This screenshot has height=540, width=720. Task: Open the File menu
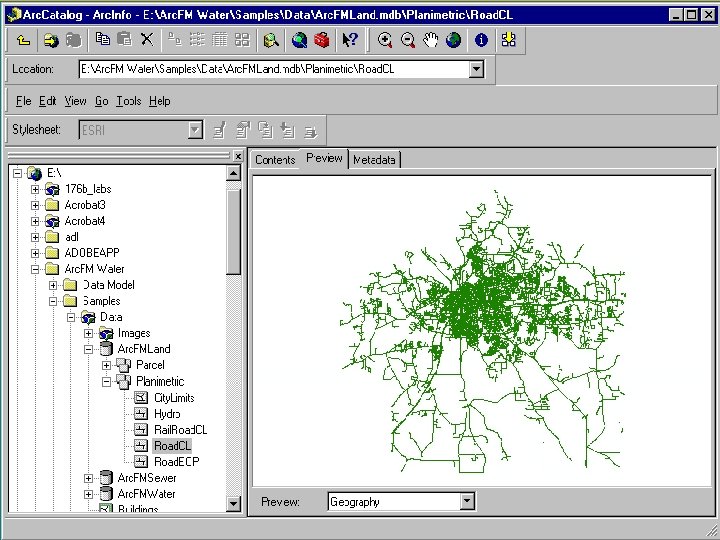click(23, 101)
